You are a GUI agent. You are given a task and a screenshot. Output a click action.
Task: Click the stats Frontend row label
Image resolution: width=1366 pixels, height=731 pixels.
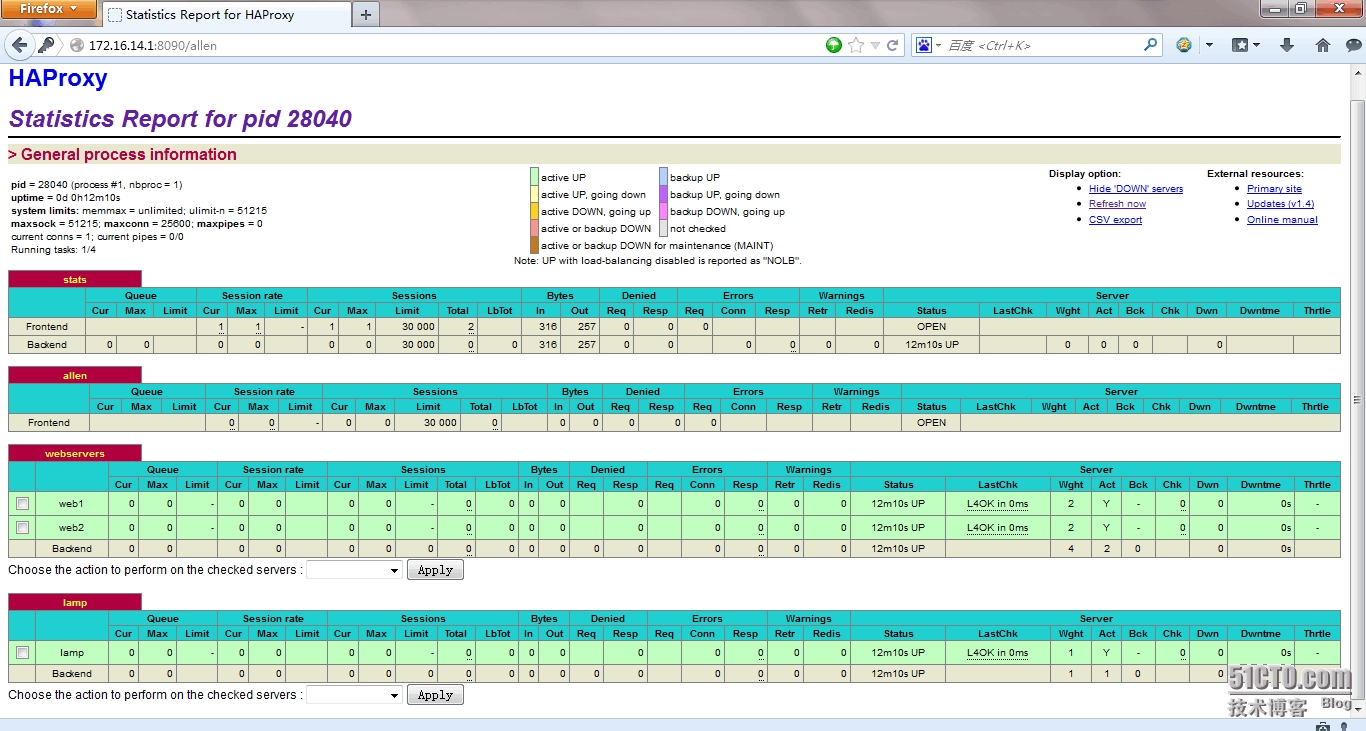click(x=47, y=326)
